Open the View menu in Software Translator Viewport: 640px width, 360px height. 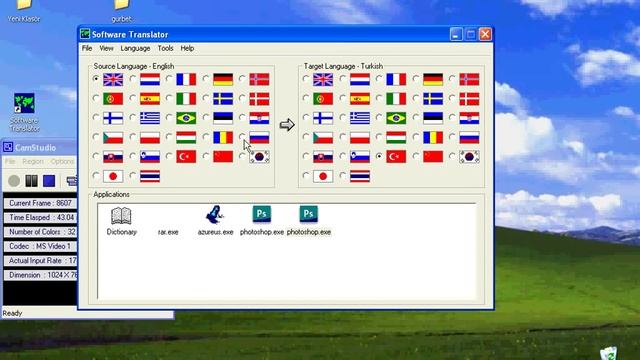[106, 48]
